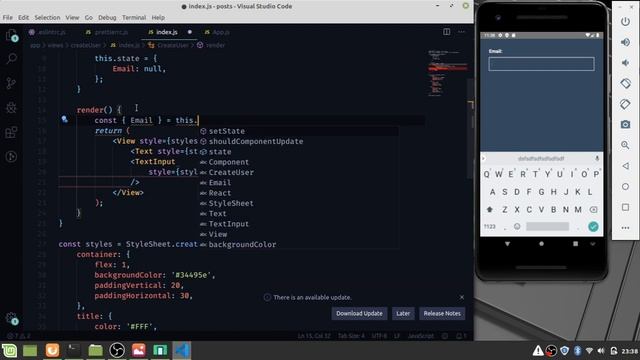Open the Edit menu
Screen dimensions: 640x360
[x=24, y=18]
